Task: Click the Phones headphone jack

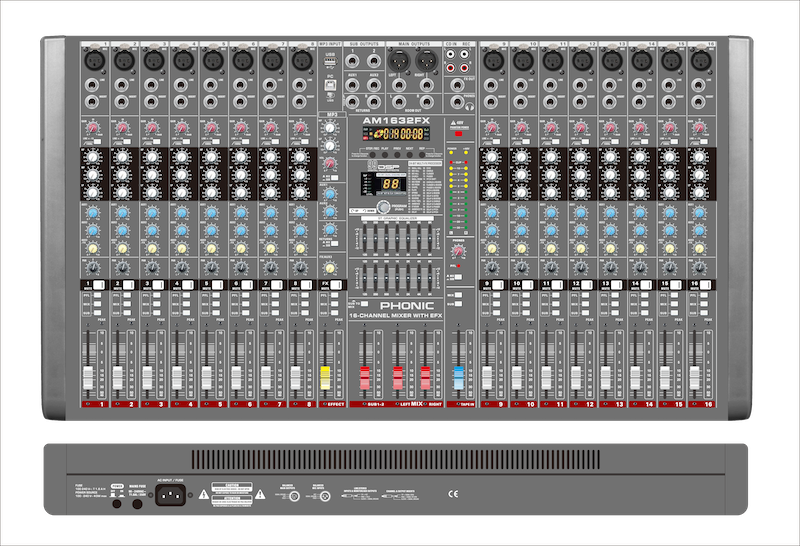Action: (x=457, y=102)
